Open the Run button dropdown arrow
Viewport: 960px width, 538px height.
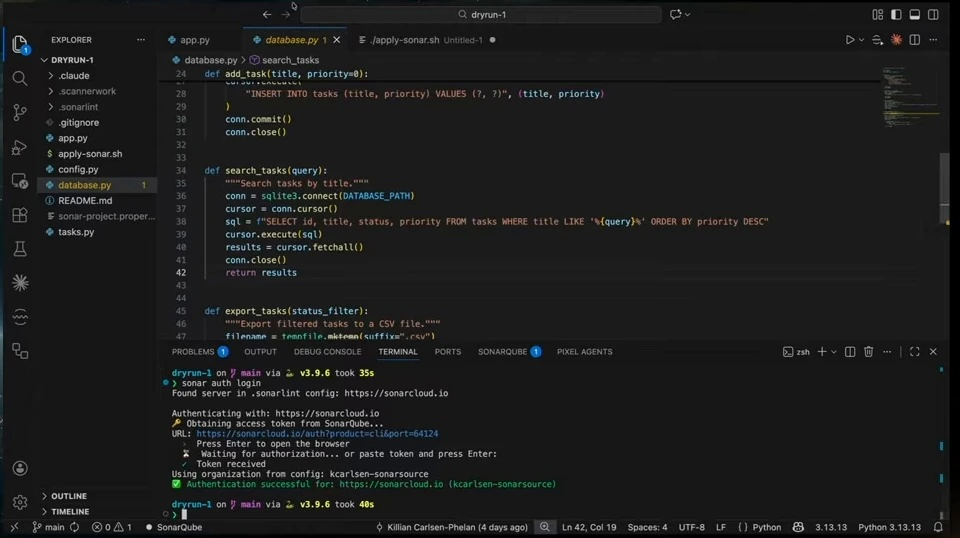[x=861, y=40]
